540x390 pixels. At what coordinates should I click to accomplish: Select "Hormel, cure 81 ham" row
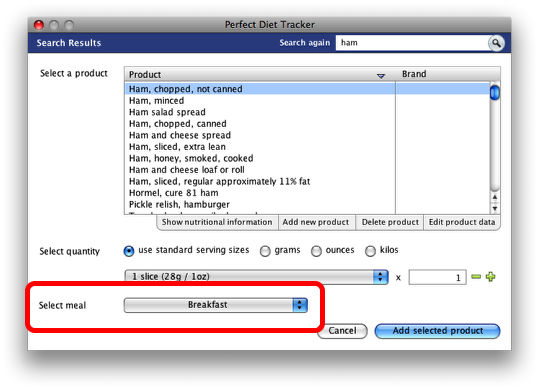click(307, 193)
